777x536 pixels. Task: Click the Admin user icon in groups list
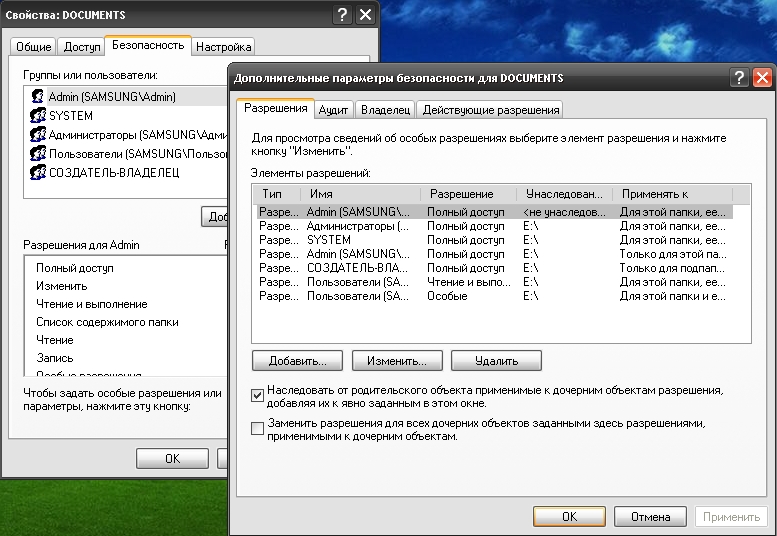coord(38,97)
